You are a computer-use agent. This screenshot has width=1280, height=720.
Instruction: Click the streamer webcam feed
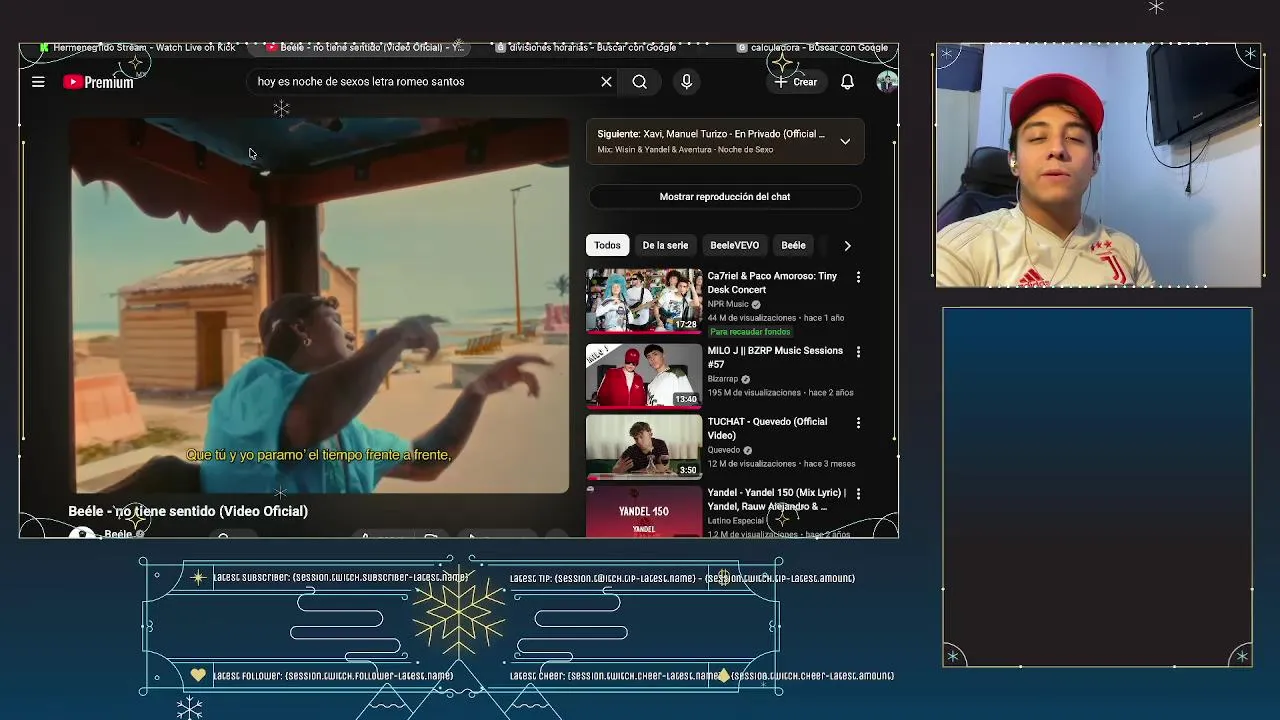(1098, 165)
